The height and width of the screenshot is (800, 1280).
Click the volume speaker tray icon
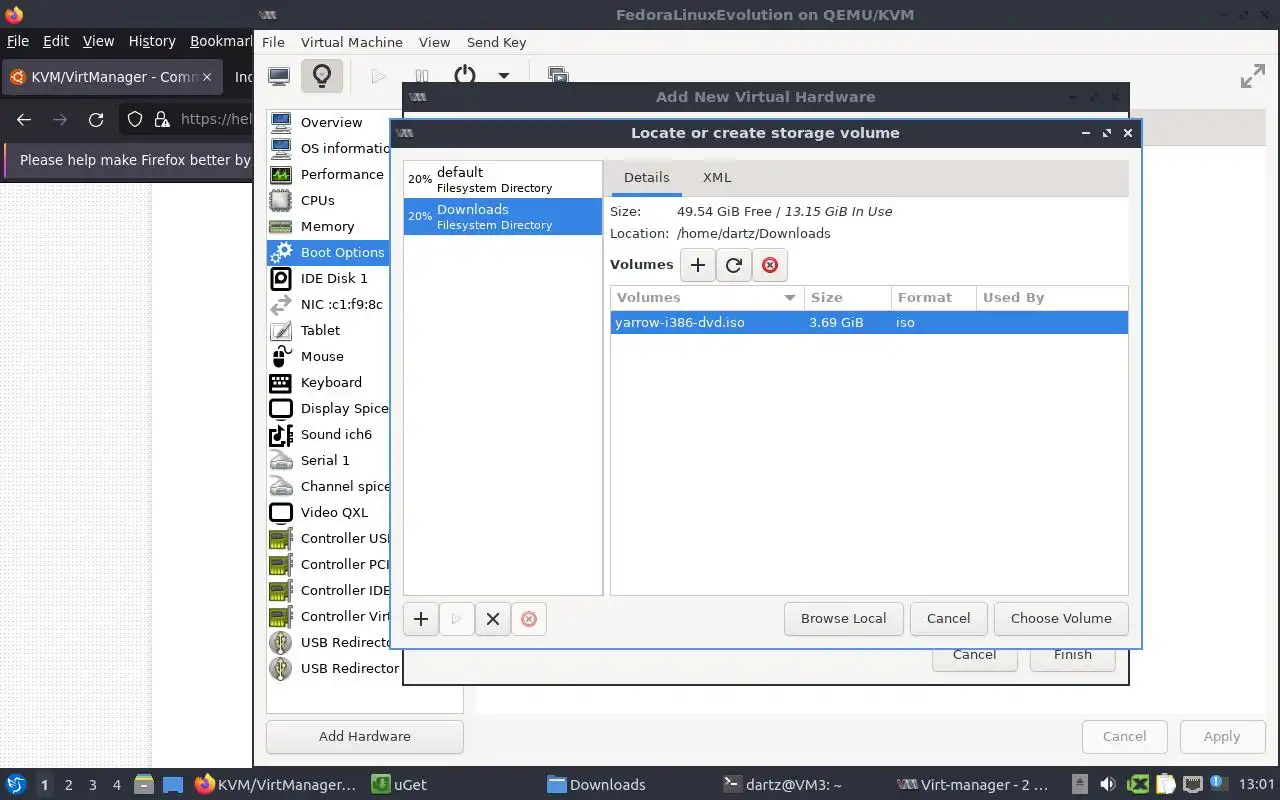tap(1108, 785)
